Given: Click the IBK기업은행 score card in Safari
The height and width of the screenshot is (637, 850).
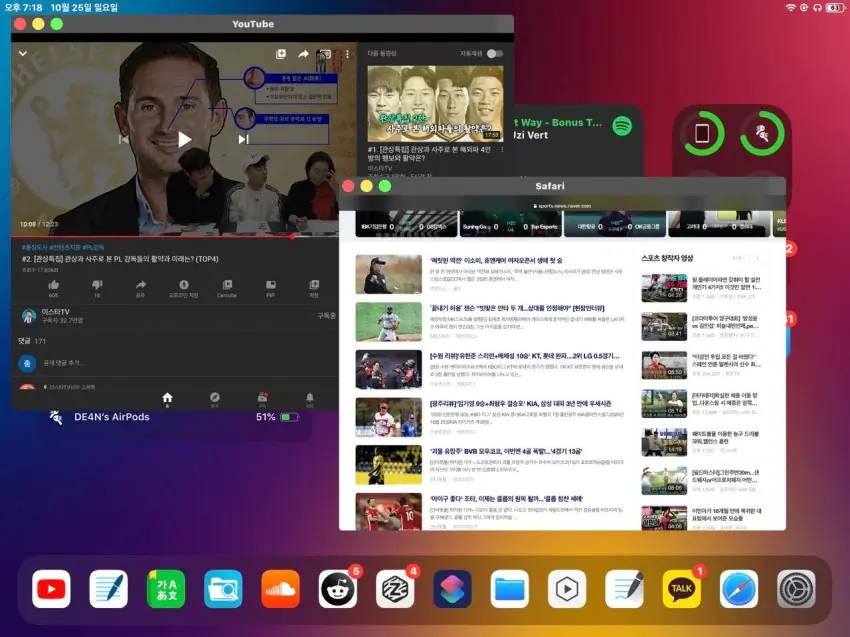Looking at the screenshot, I should click(x=407, y=225).
